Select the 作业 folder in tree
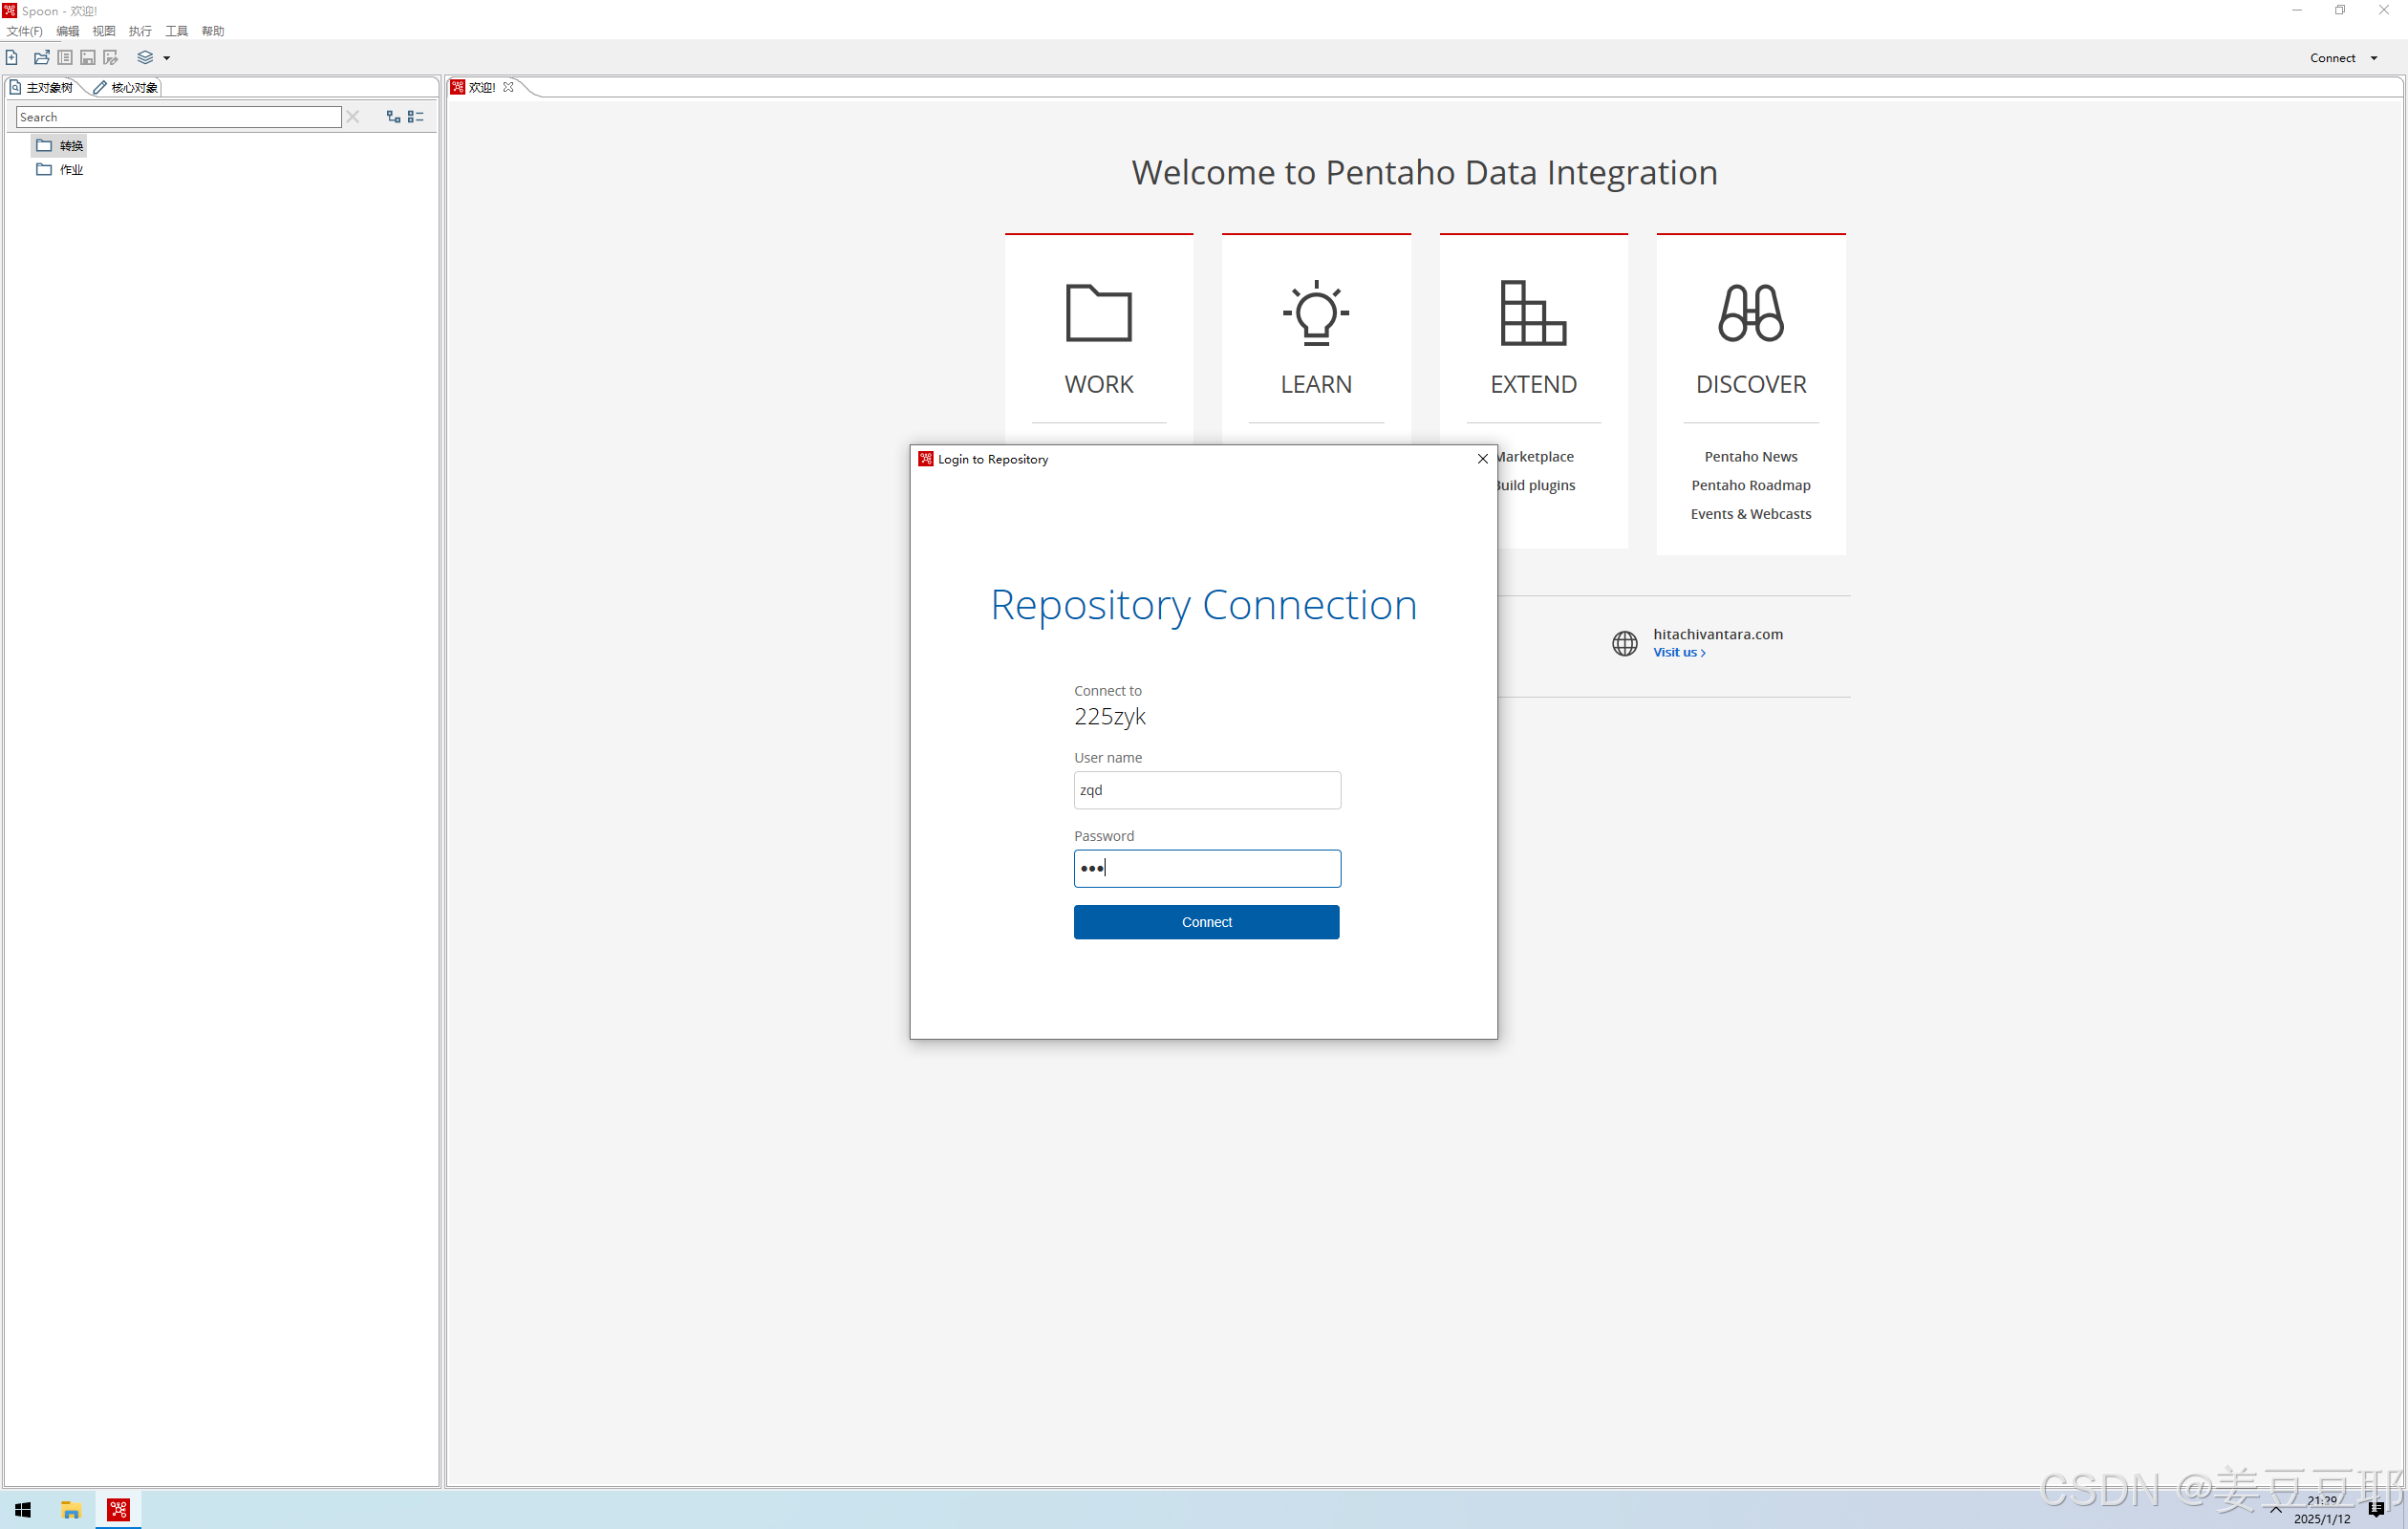2408x1529 pixels. tap(70, 170)
